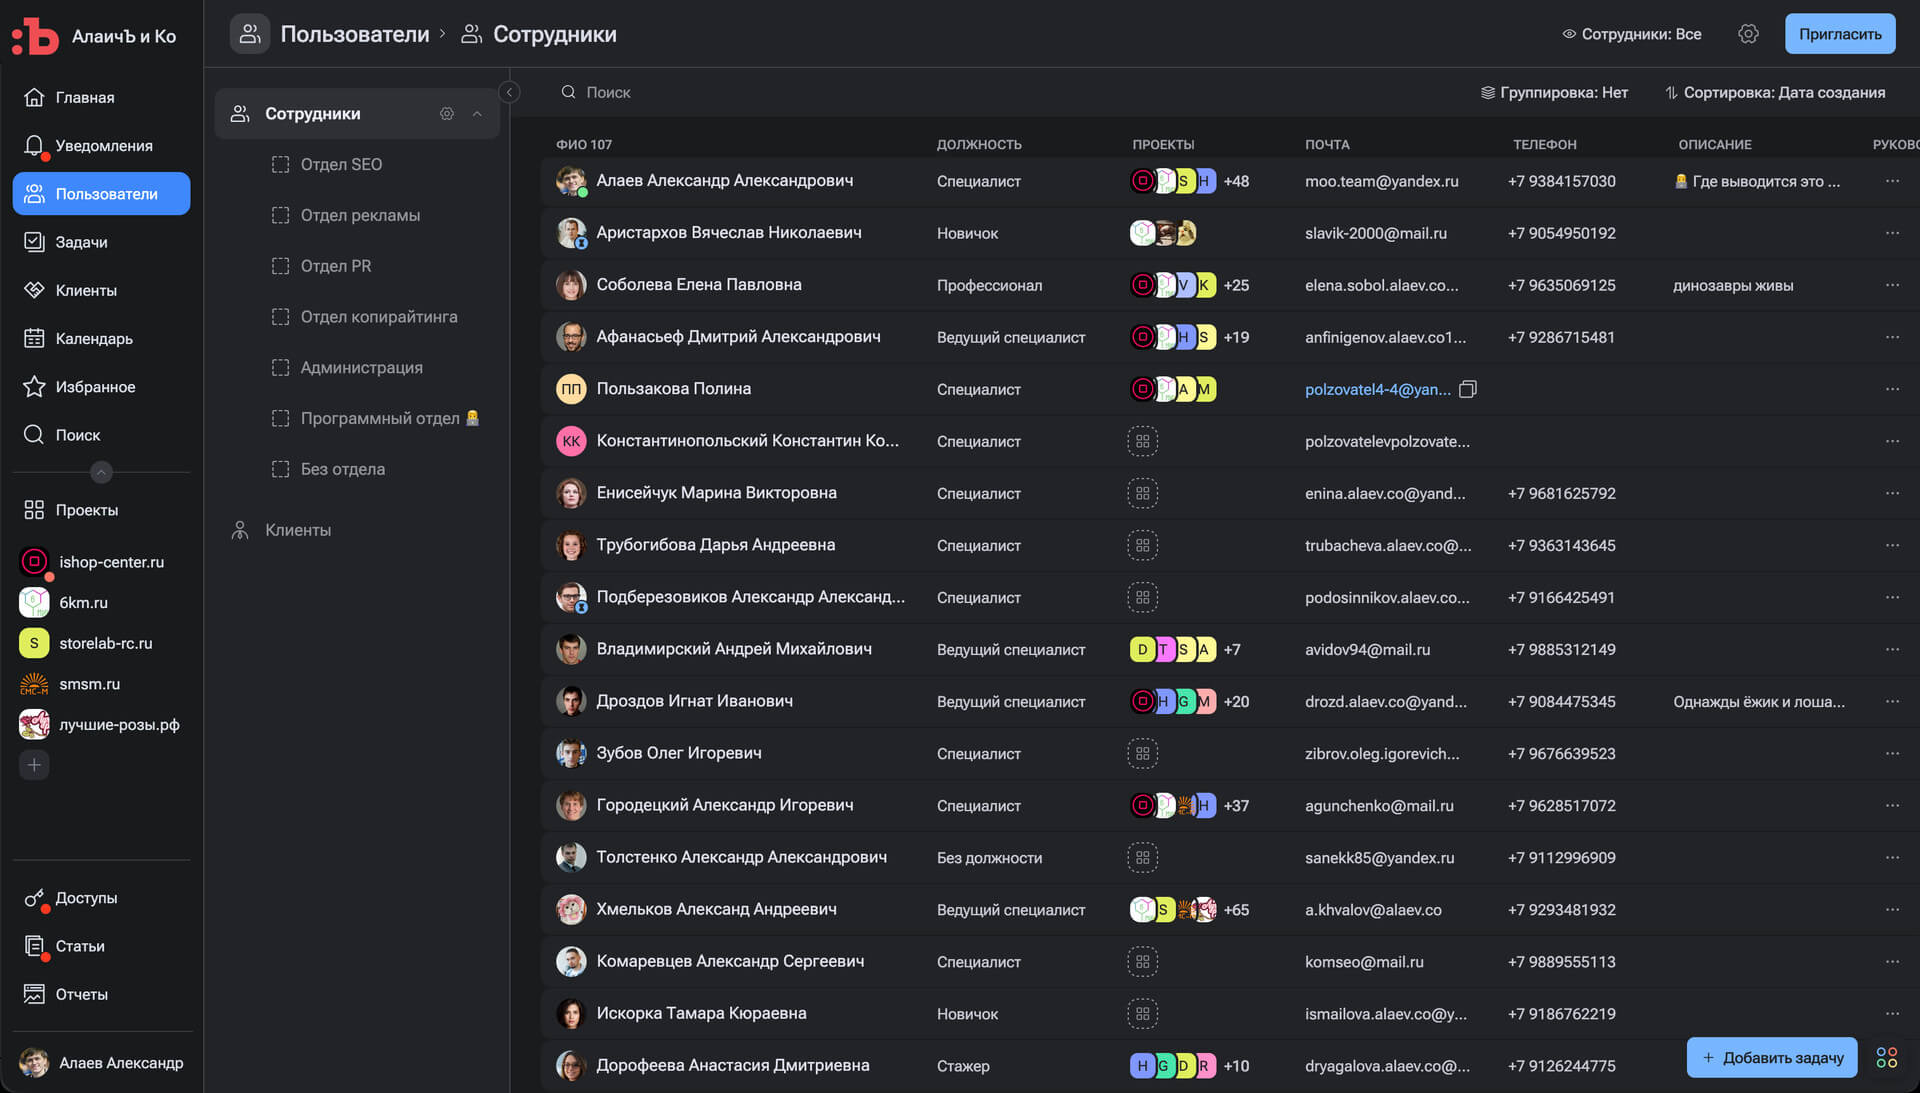Select the Без отдела checkbox

(281, 469)
